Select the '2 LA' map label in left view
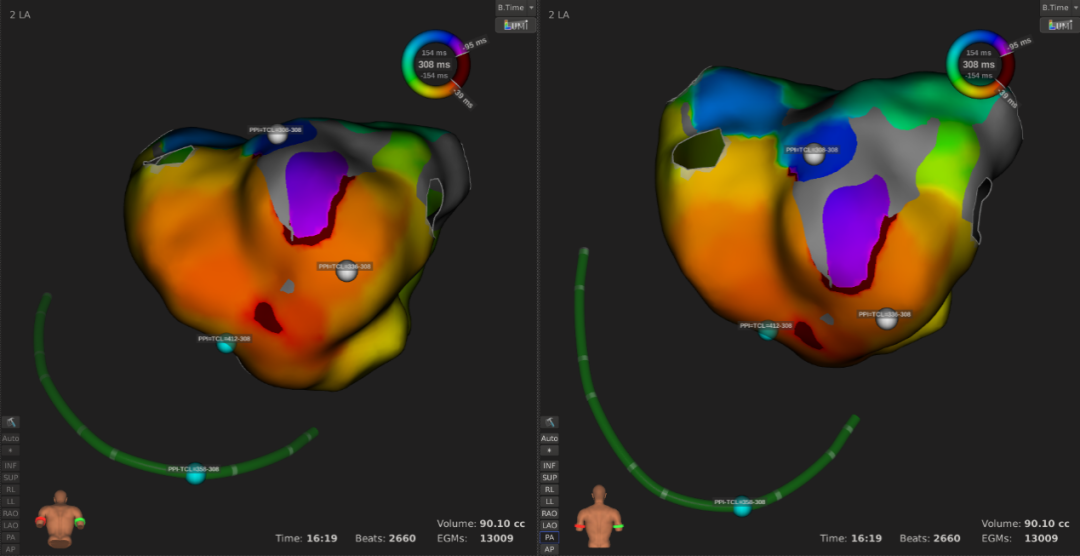This screenshot has height=556, width=1080. [x=18, y=15]
